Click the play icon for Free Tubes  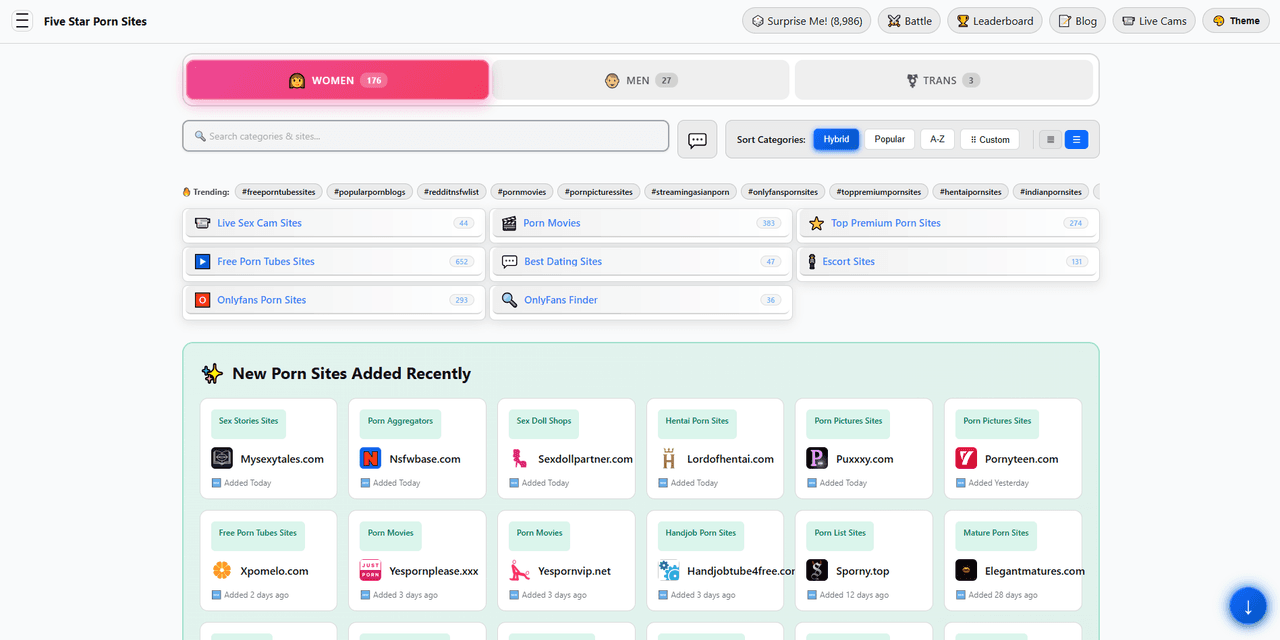(x=202, y=261)
